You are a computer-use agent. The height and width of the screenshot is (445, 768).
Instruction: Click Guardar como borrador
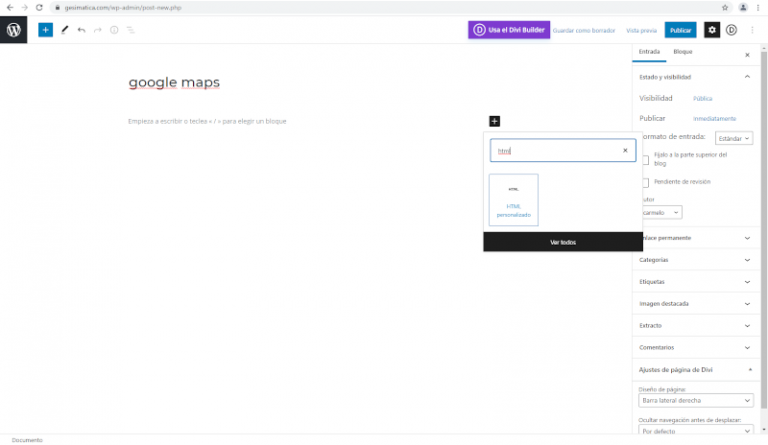pos(584,30)
